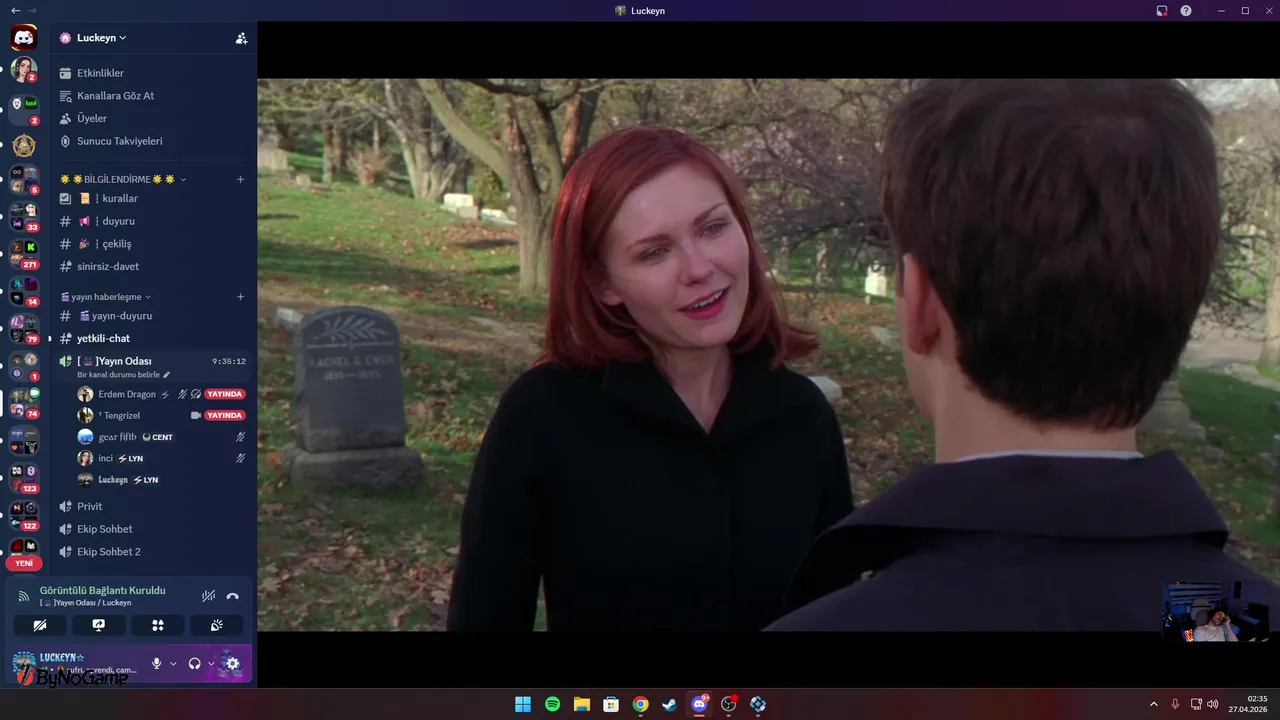
Task: Open user settings gear icon
Action: pyautogui.click(x=233, y=663)
